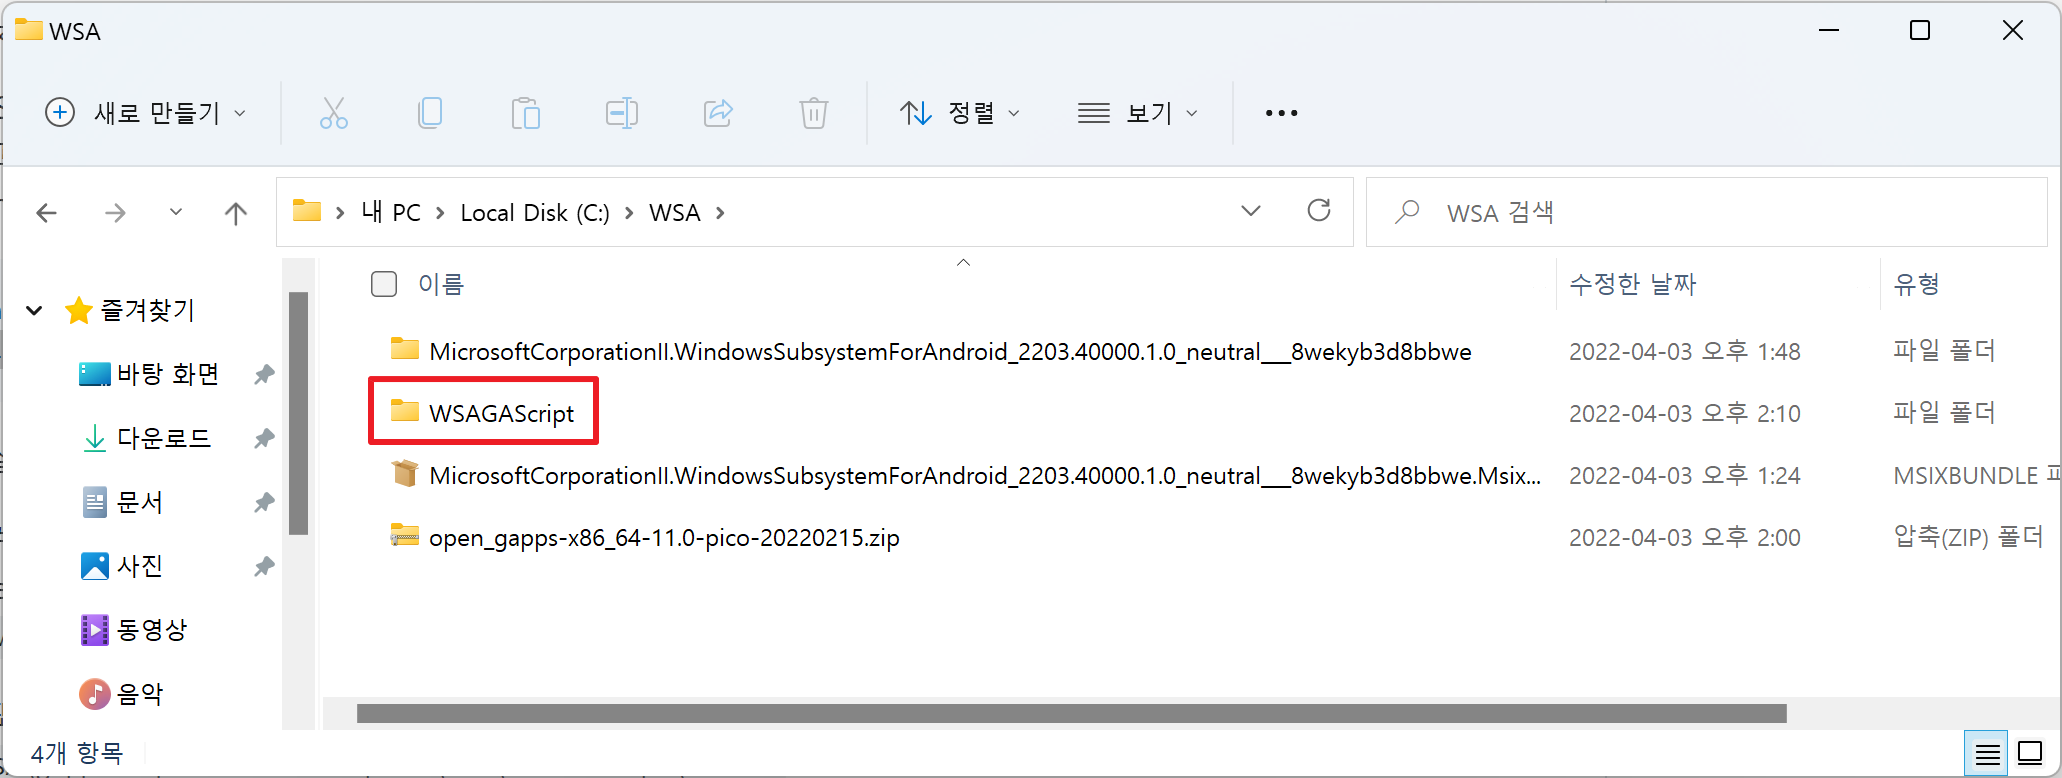Image resolution: width=2062 pixels, height=778 pixels.
Task: Switch to large thumbnails view icon
Action: click(2031, 754)
